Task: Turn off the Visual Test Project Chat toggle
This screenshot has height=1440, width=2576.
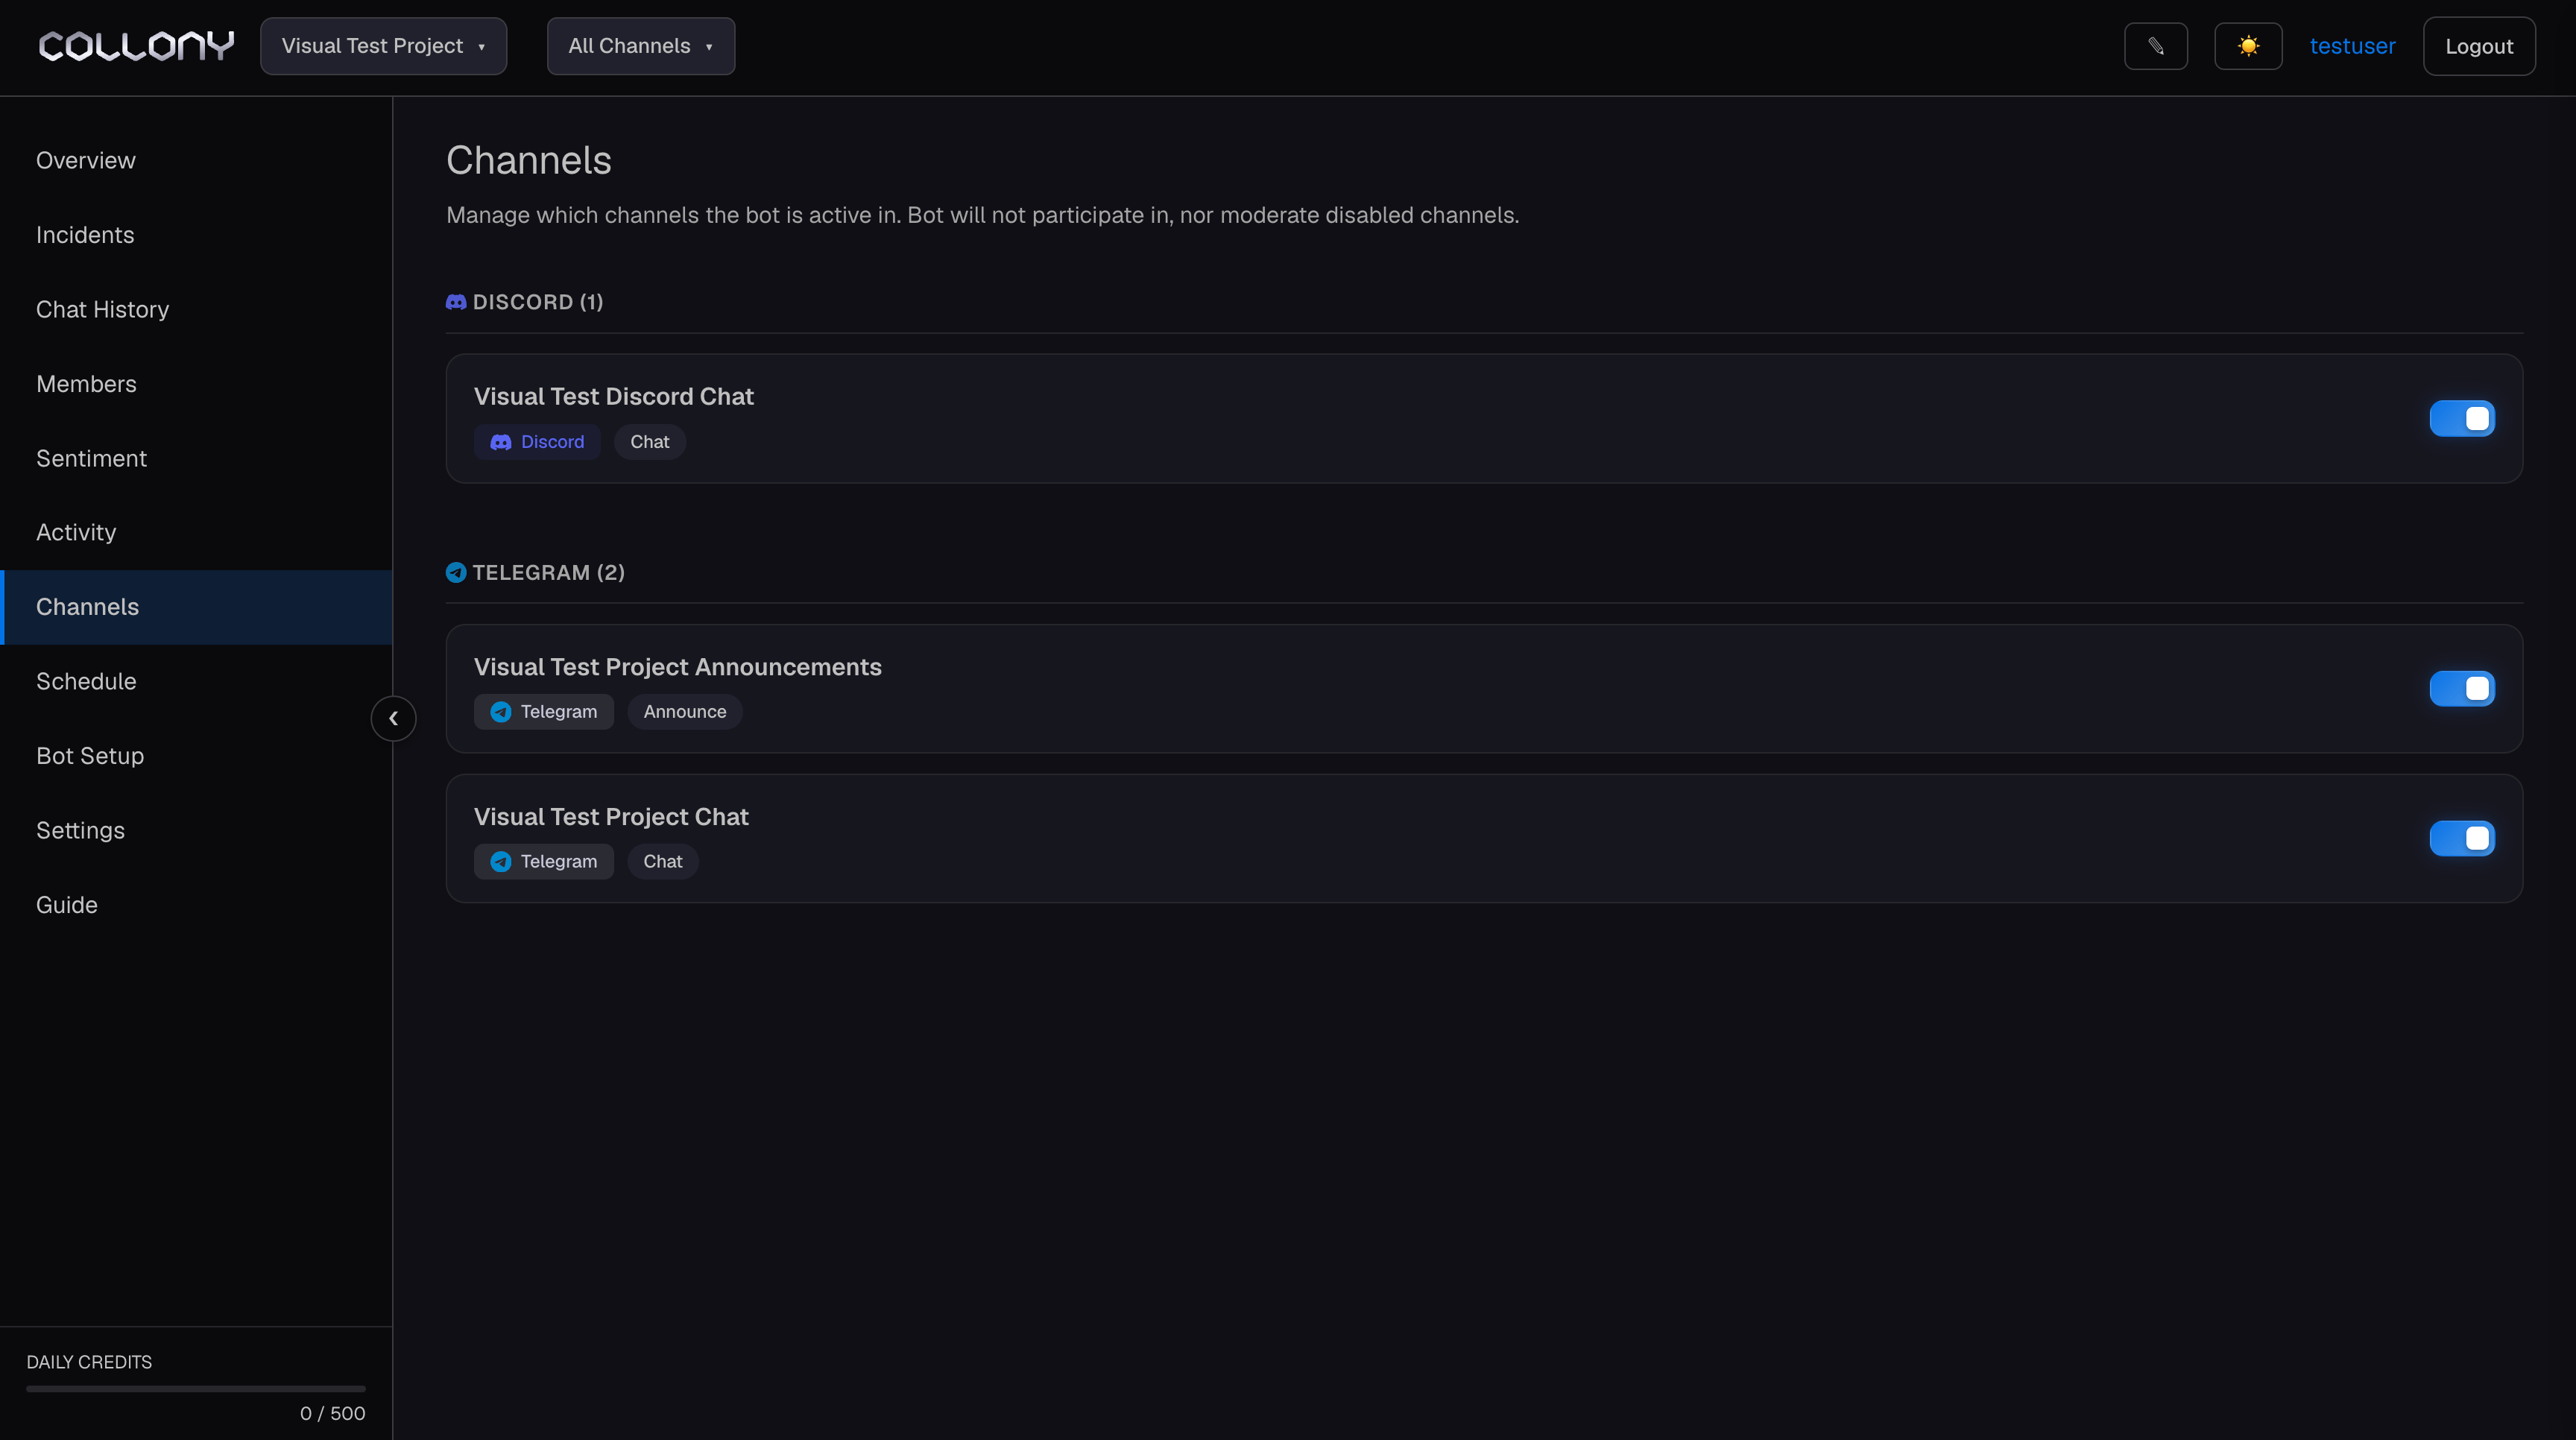Action: click(2462, 838)
